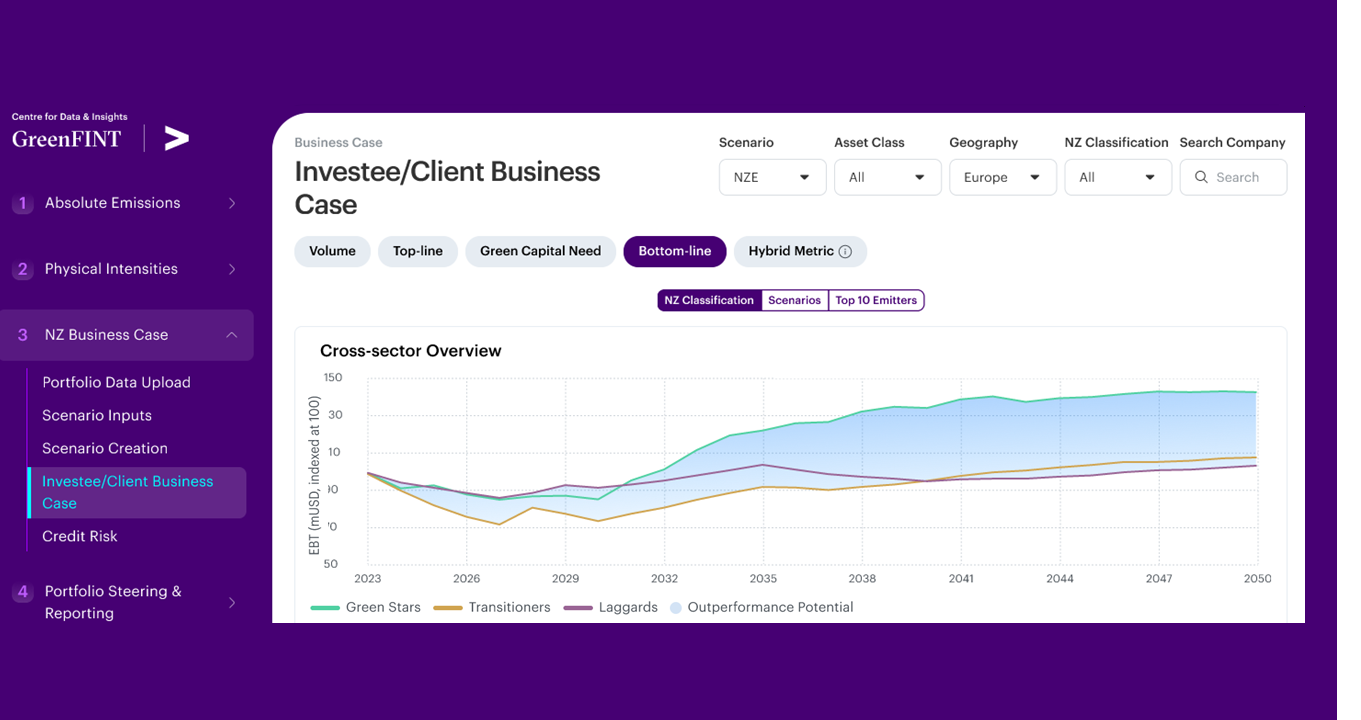Viewport: 1361px width, 720px height.
Task: Click the Hybrid Metric info icon
Action: pos(845,252)
